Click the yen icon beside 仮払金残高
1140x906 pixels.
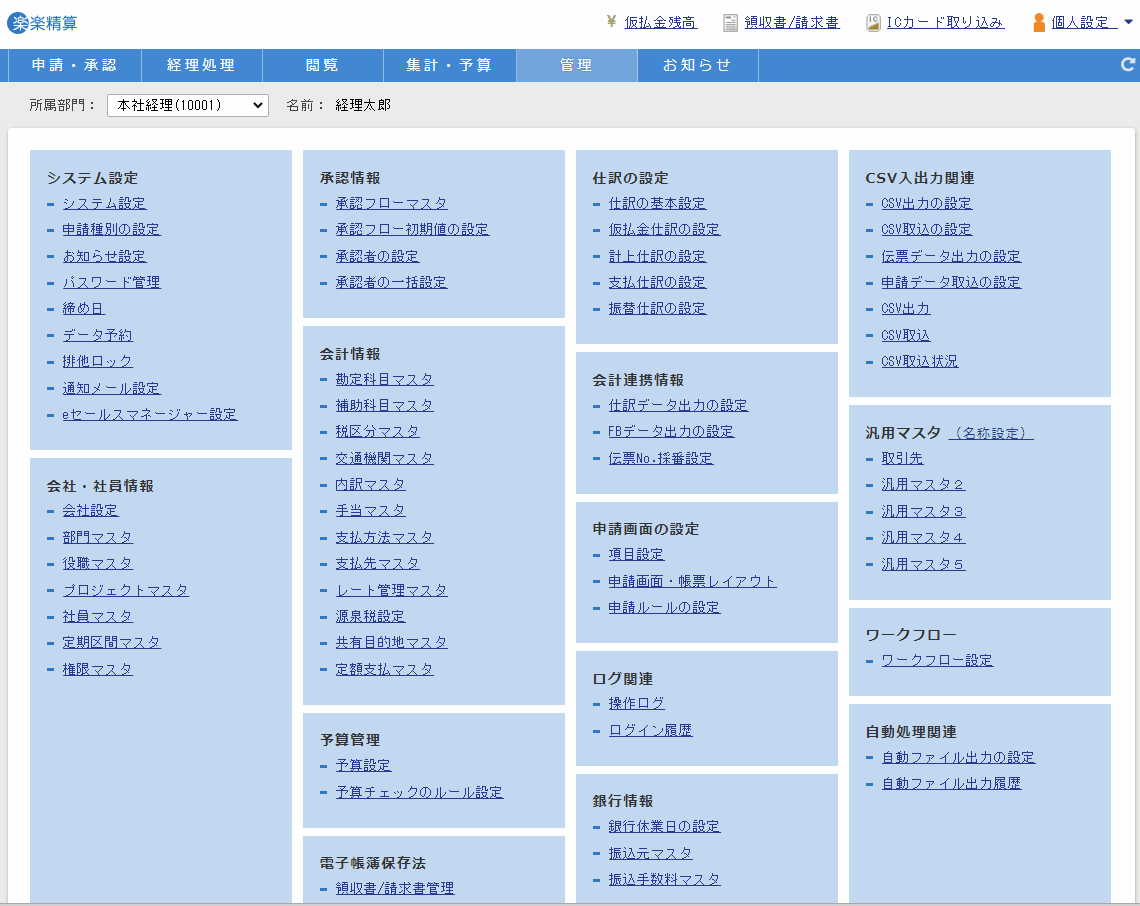pos(611,22)
